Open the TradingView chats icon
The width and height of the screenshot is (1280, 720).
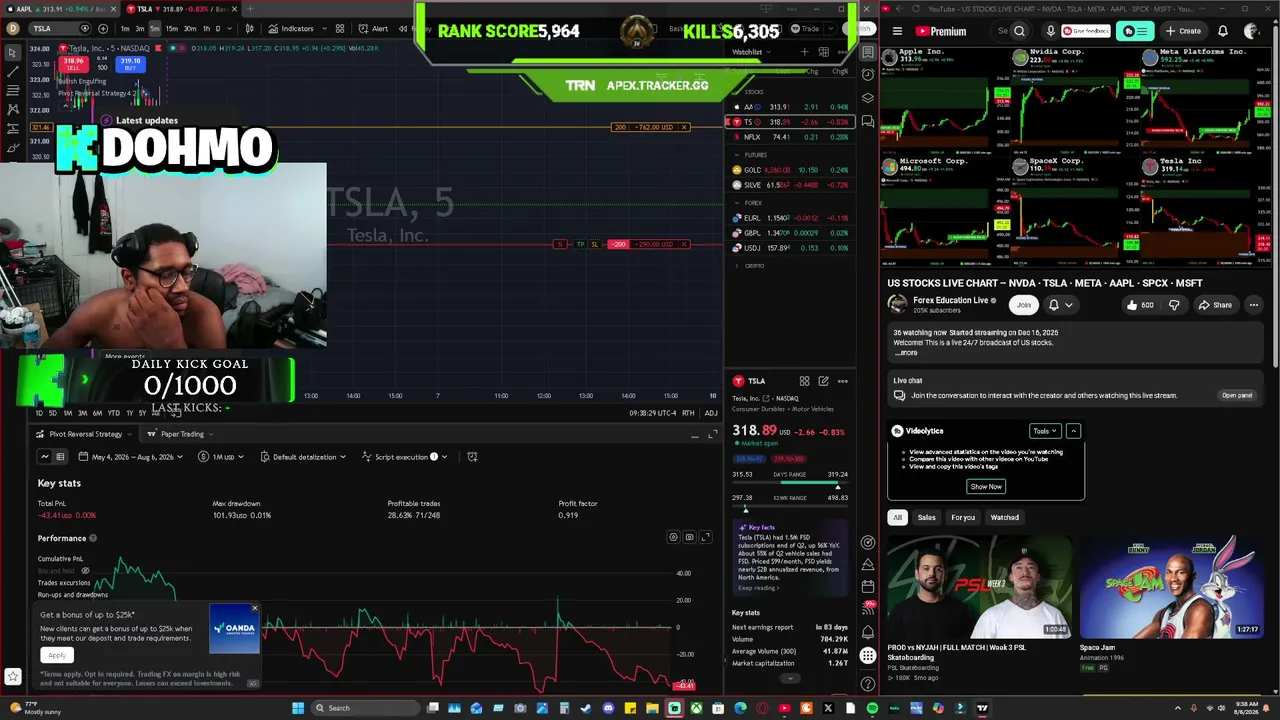coord(868,121)
